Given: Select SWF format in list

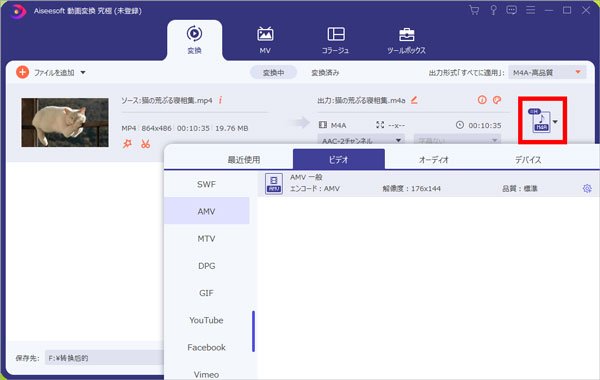Looking at the screenshot, I should 207,184.
